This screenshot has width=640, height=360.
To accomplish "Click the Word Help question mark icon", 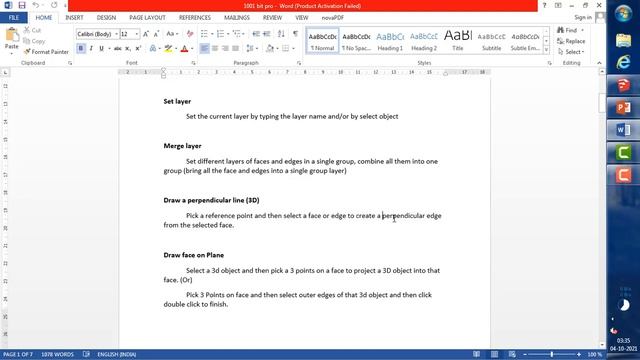I will [544, 5].
